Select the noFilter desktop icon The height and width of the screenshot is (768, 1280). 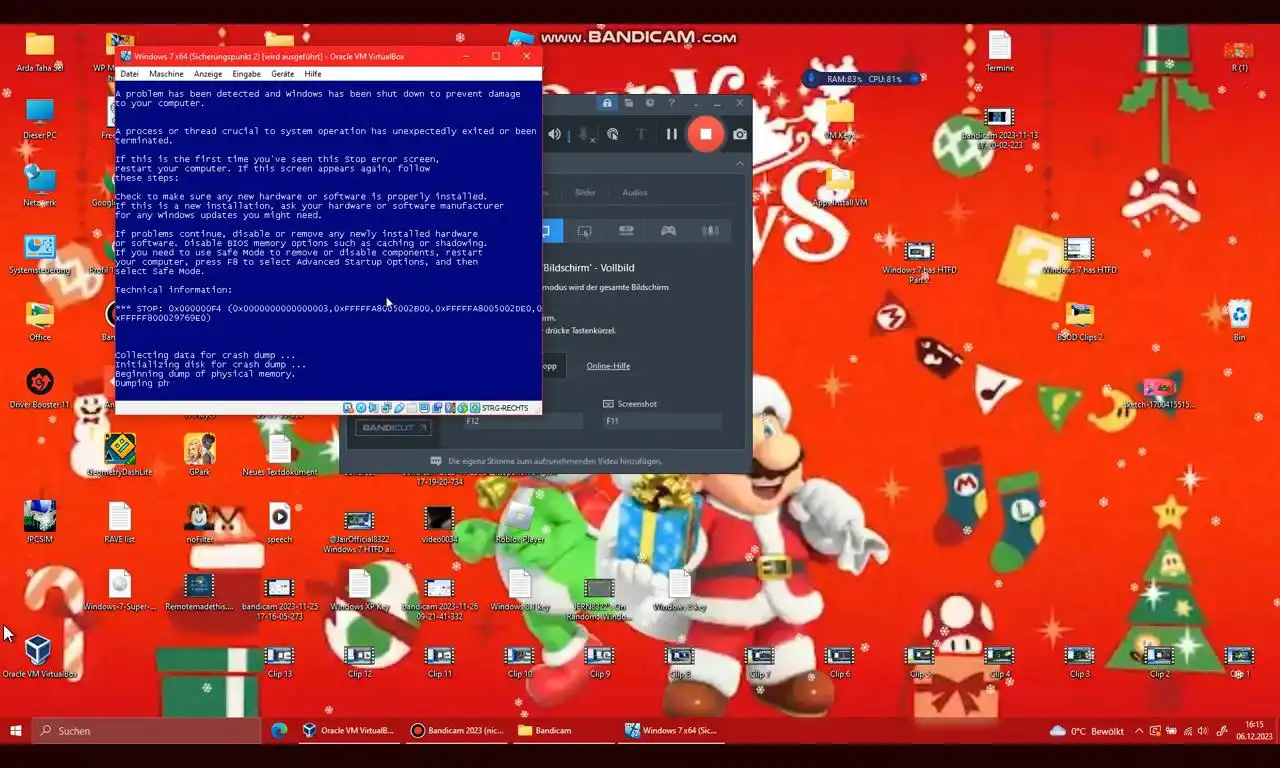(x=199, y=522)
